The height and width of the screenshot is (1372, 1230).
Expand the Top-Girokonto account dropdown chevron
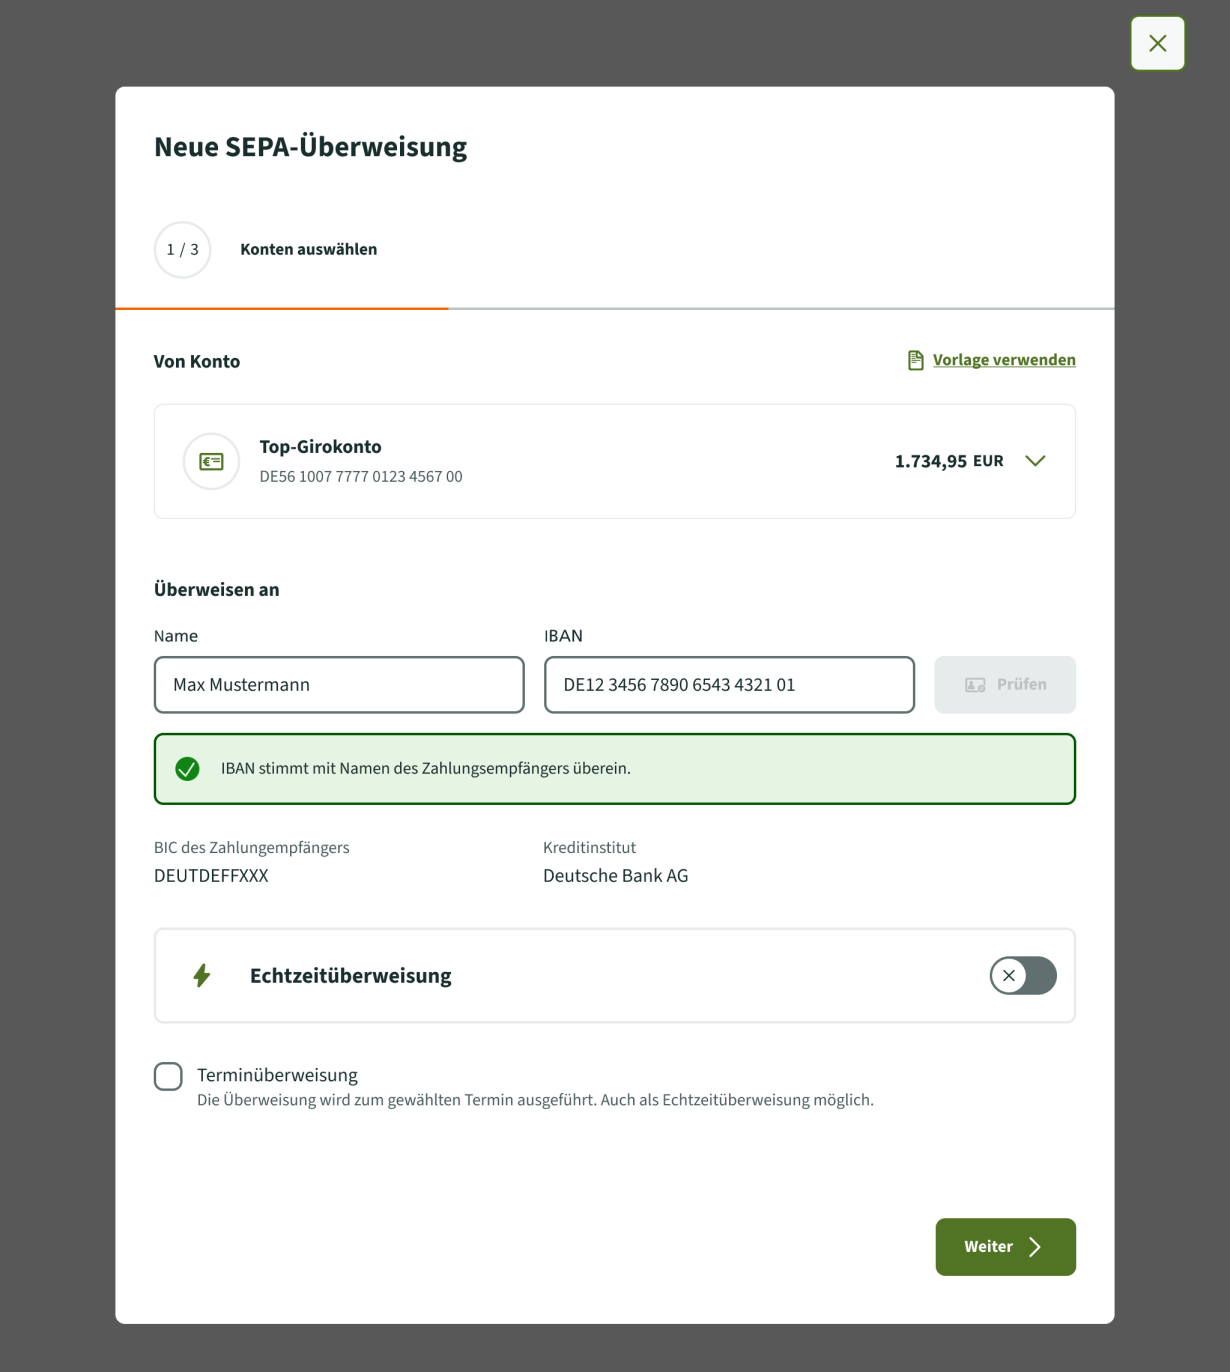tap(1035, 461)
